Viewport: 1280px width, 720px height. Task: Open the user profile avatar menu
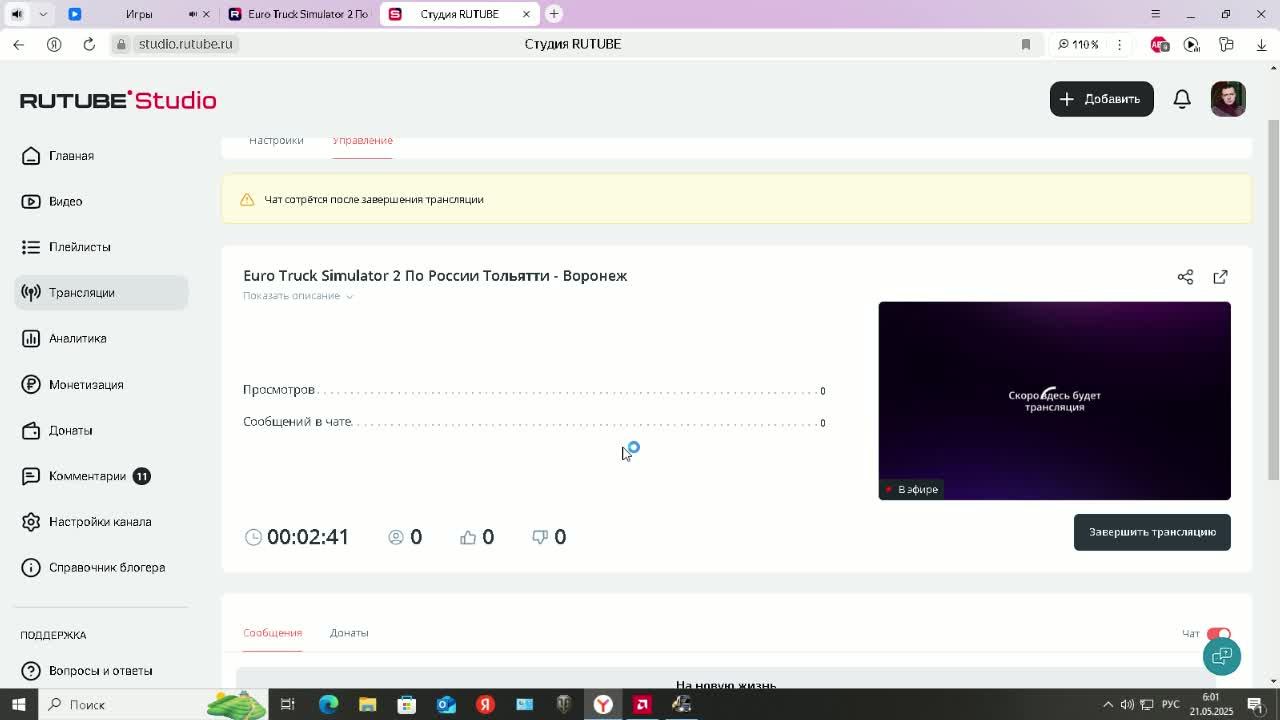(x=1228, y=99)
